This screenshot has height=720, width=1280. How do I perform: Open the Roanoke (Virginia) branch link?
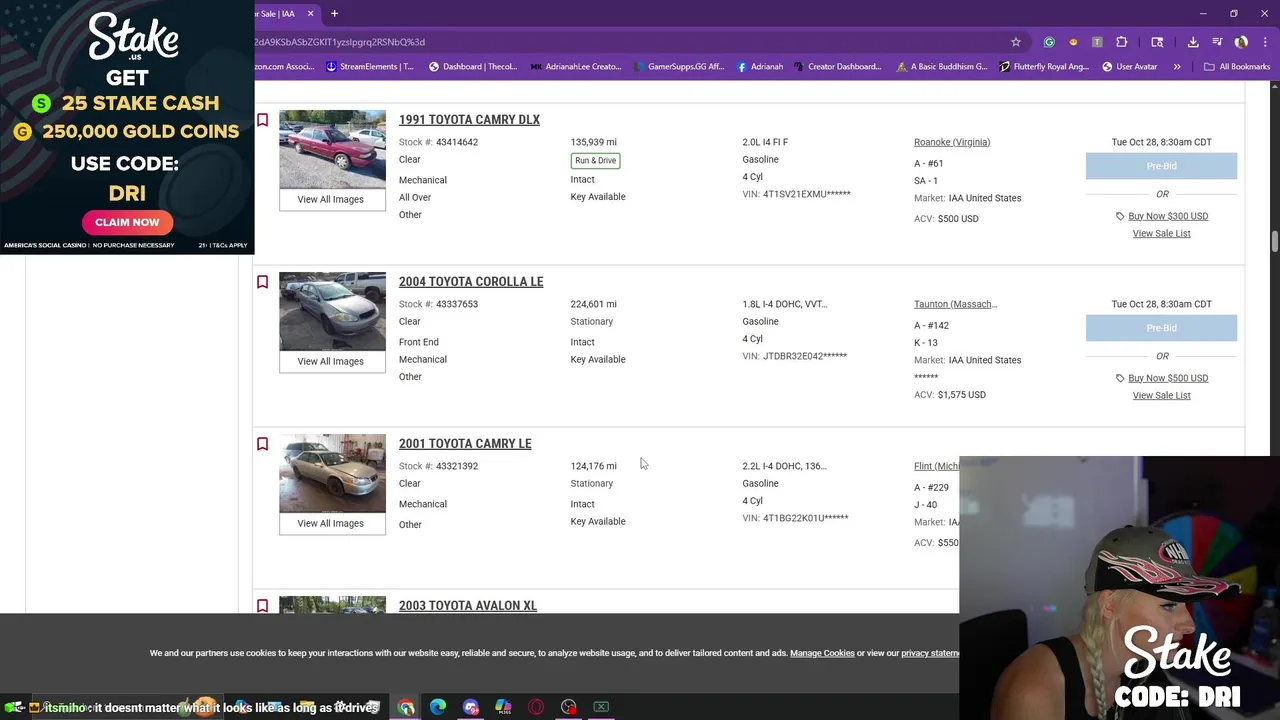point(952,142)
